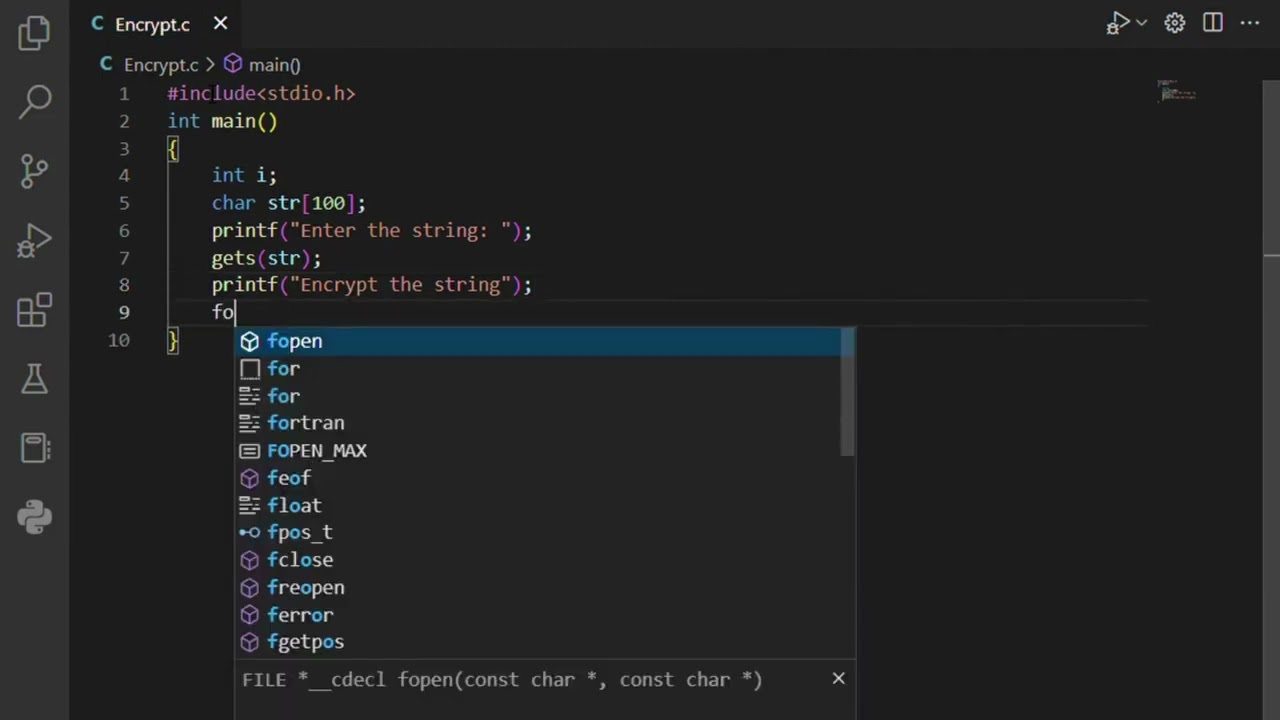This screenshot has width=1280, height=720.
Task: Choose the fopen suggestion
Action: point(545,342)
